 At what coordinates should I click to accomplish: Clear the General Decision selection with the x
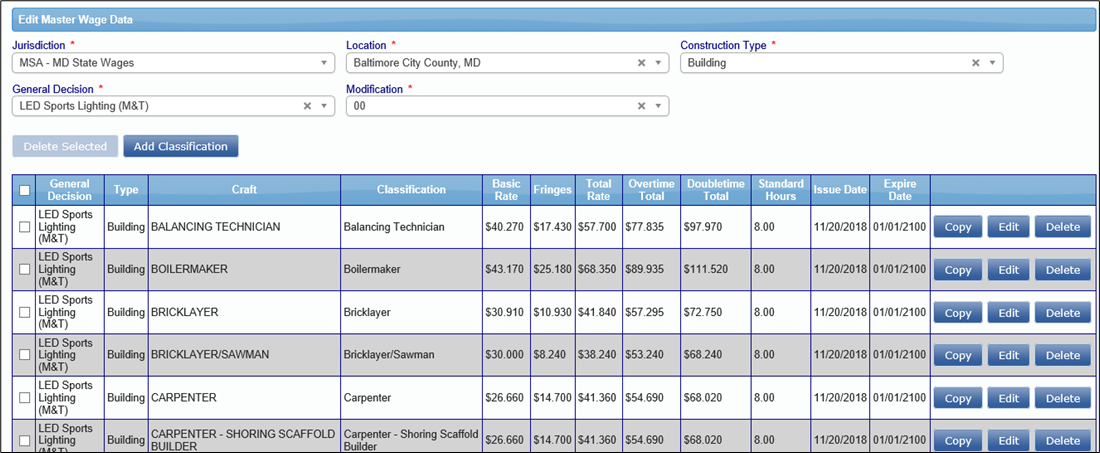tap(307, 106)
